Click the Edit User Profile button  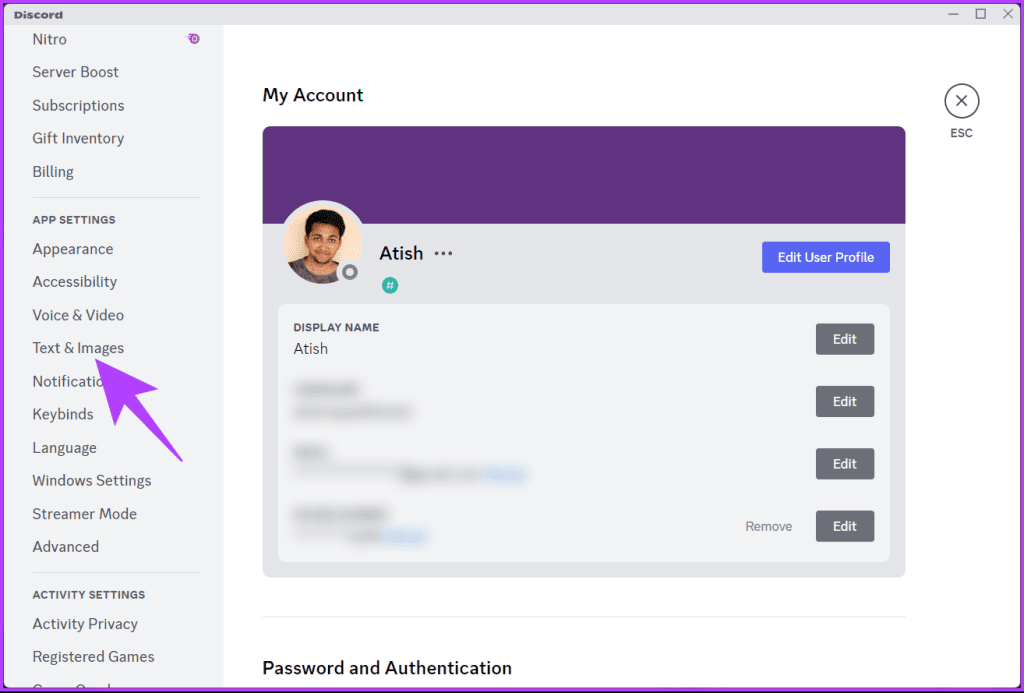pyautogui.click(x=825, y=257)
